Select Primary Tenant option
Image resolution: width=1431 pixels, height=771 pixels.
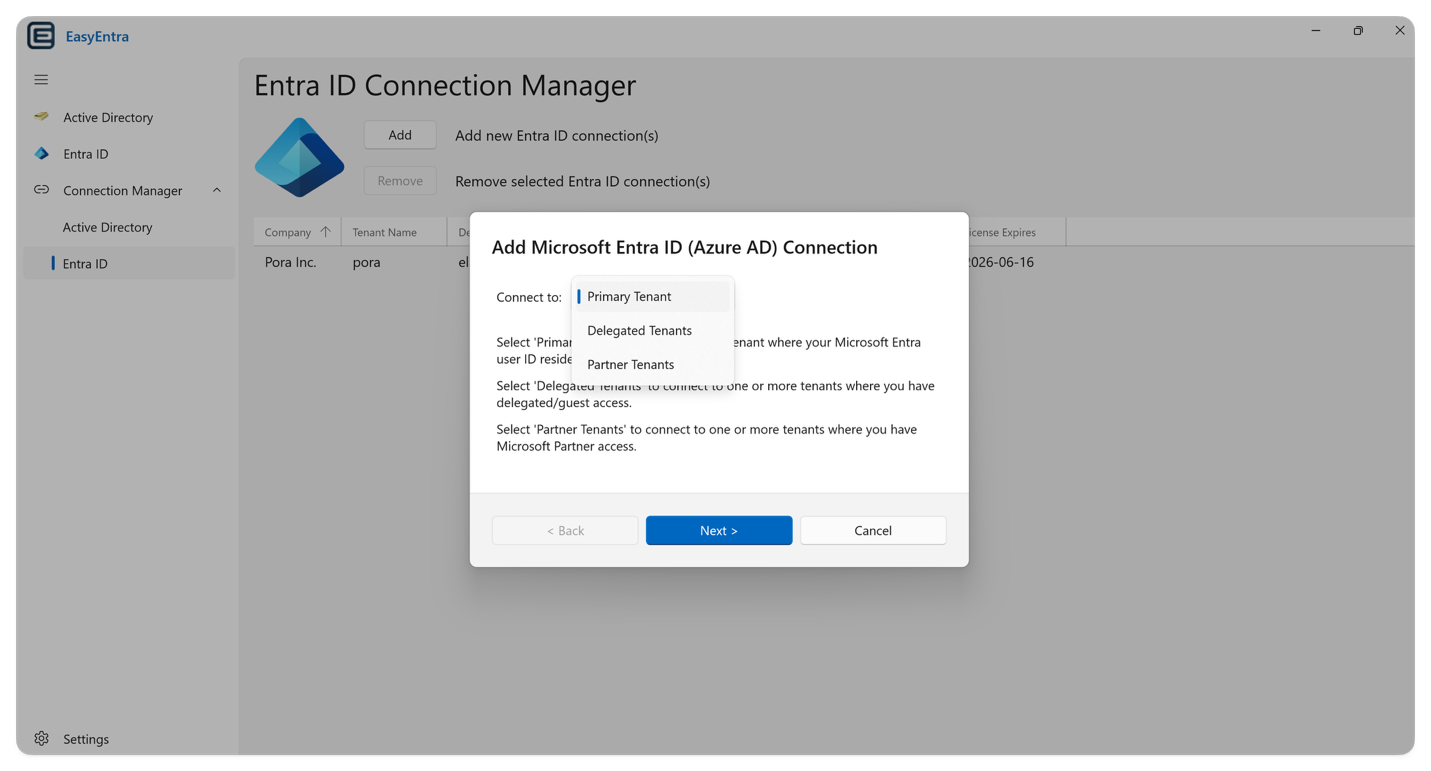click(x=653, y=296)
